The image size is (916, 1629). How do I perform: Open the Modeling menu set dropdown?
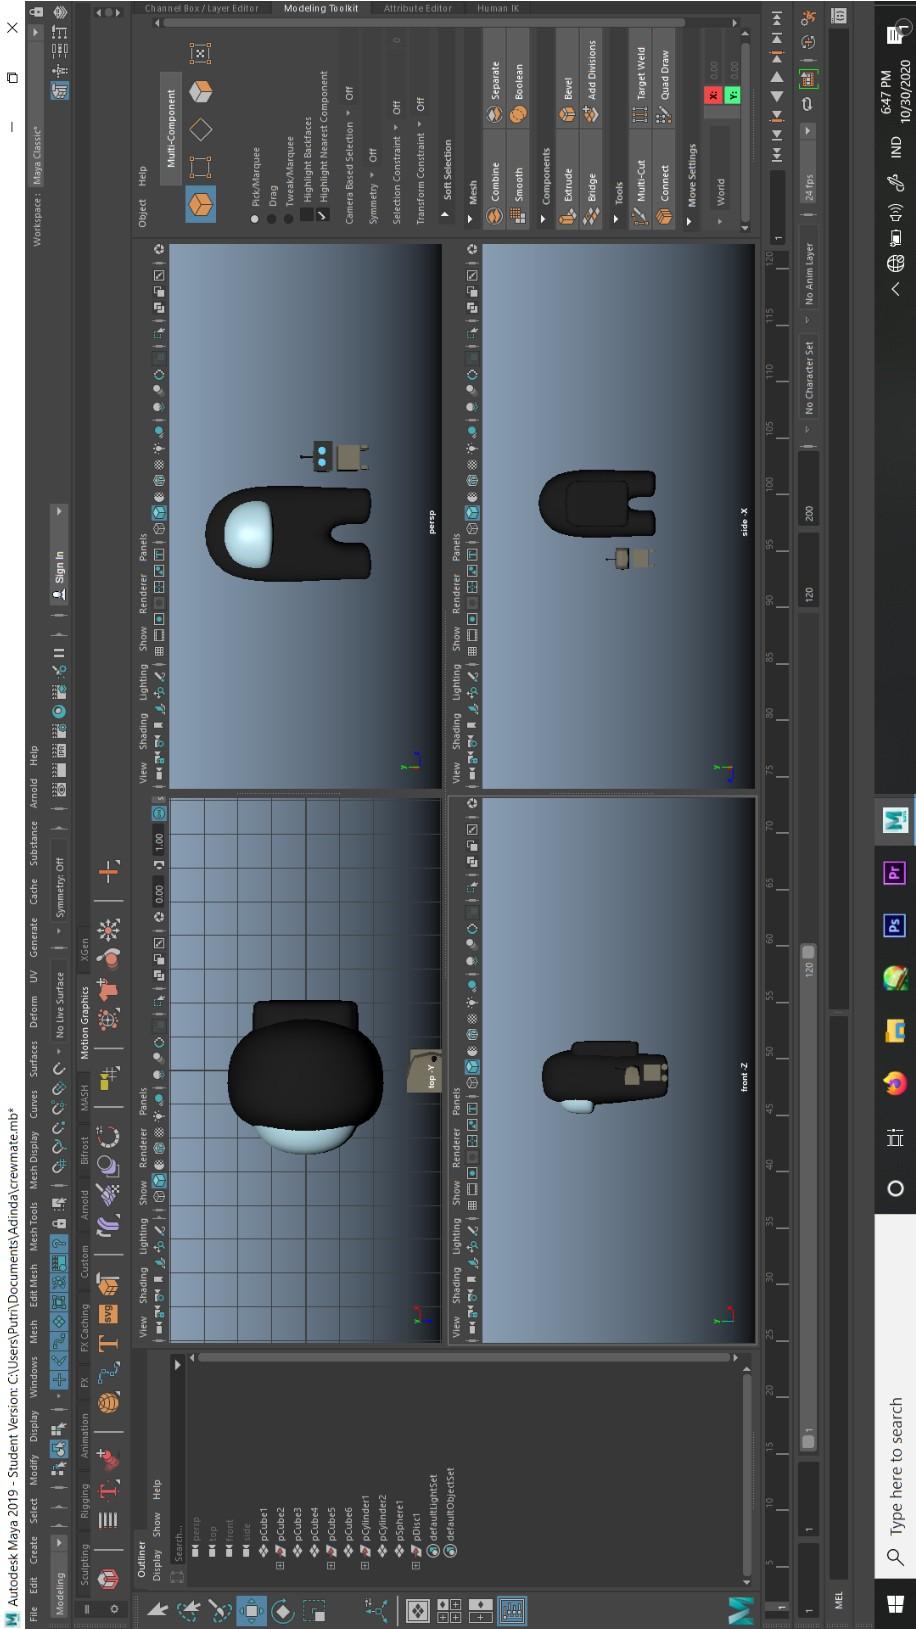pos(60,1576)
